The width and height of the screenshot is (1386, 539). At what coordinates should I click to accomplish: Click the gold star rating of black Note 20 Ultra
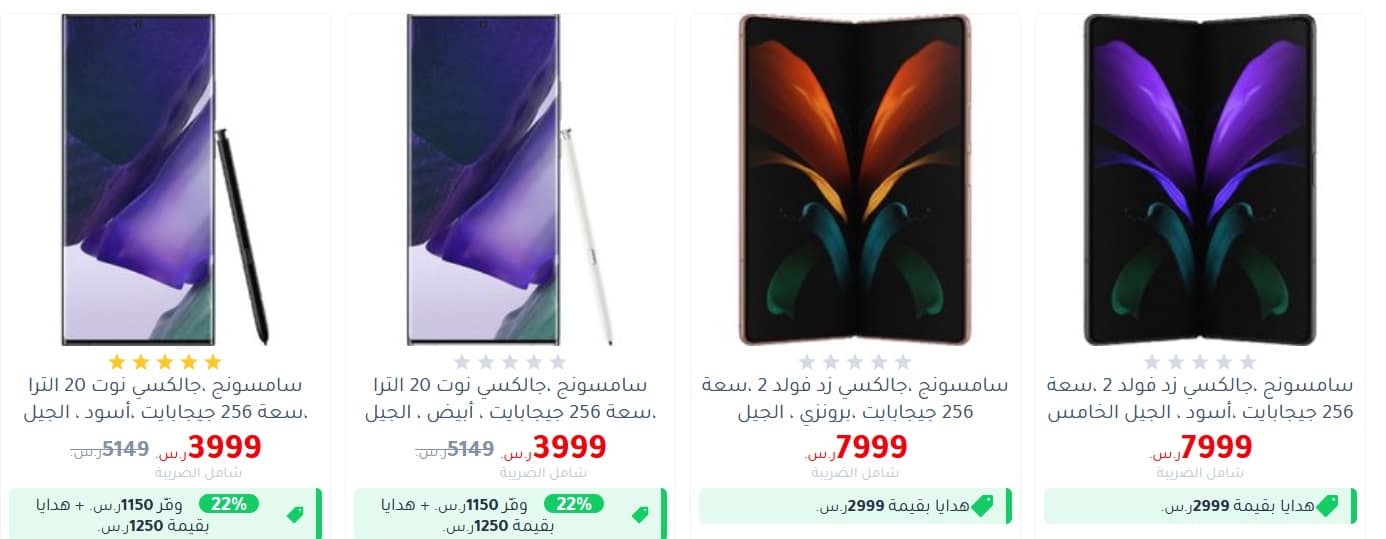(x=165, y=362)
